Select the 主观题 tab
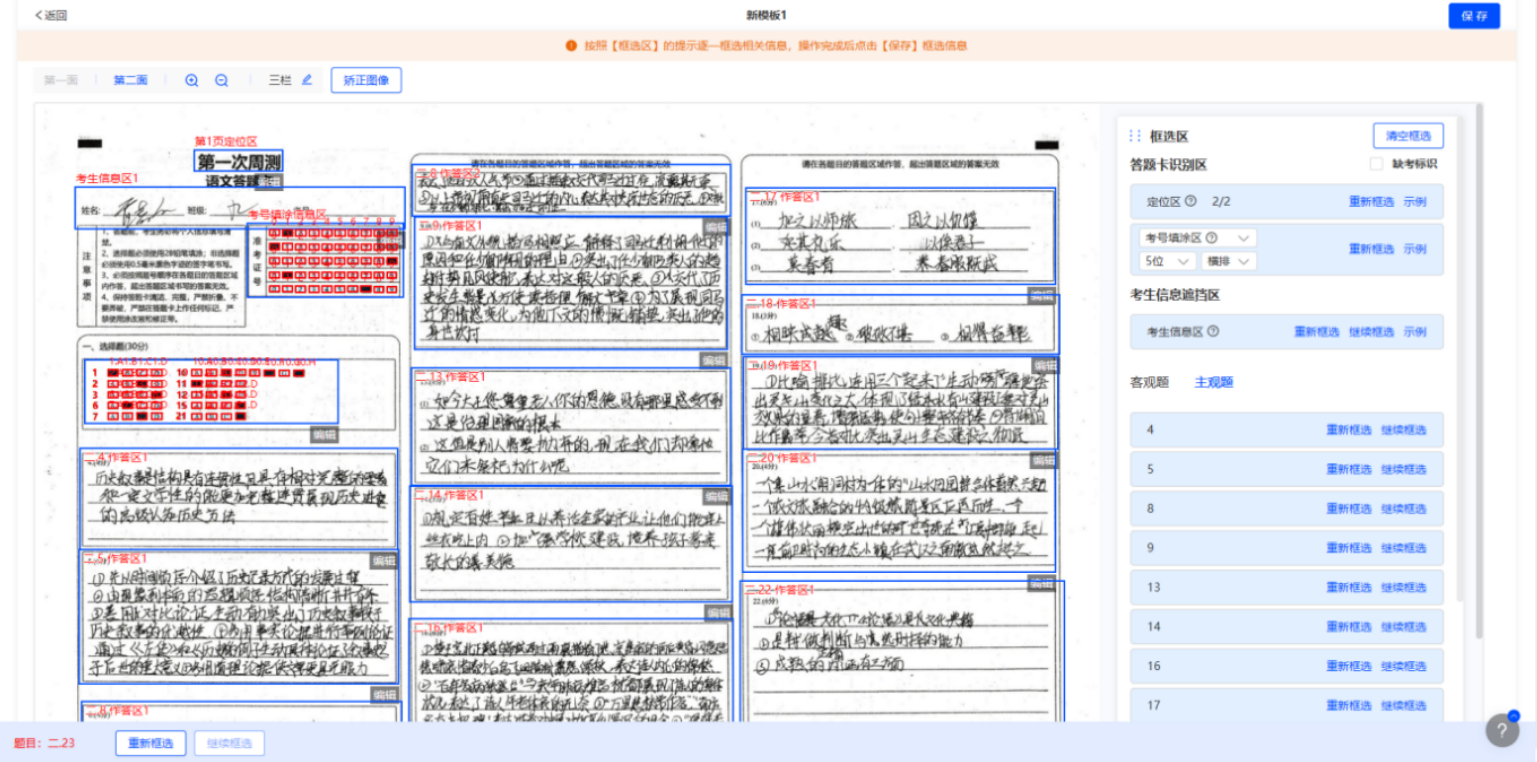1537x762 pixels. [1214, 382]
